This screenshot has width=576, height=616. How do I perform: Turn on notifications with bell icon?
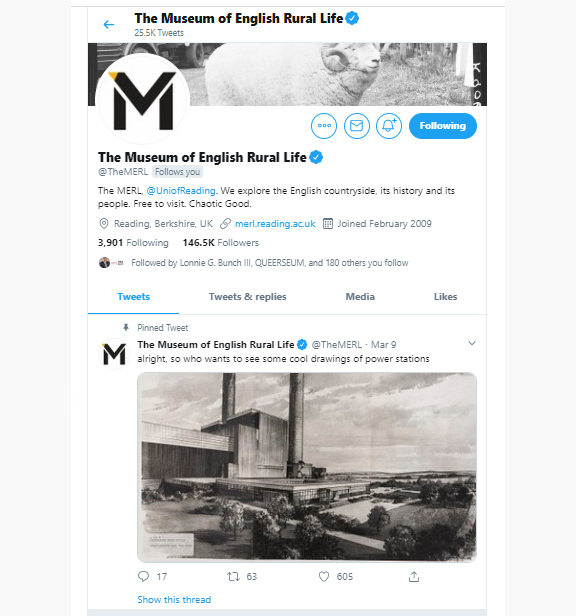point(389,126)
